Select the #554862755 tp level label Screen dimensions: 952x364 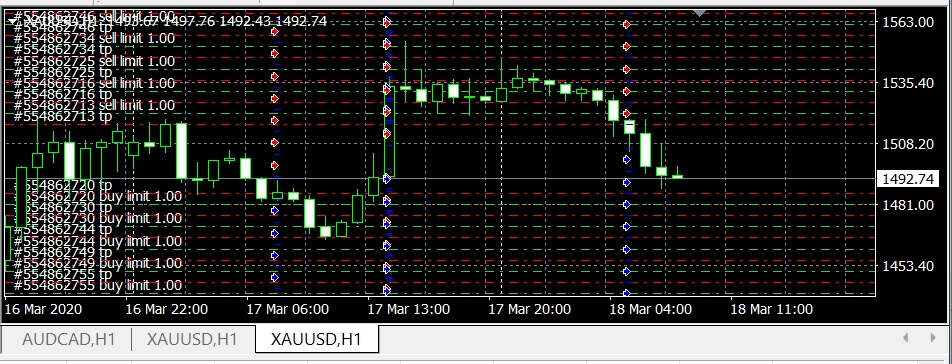tap(63, 274)
